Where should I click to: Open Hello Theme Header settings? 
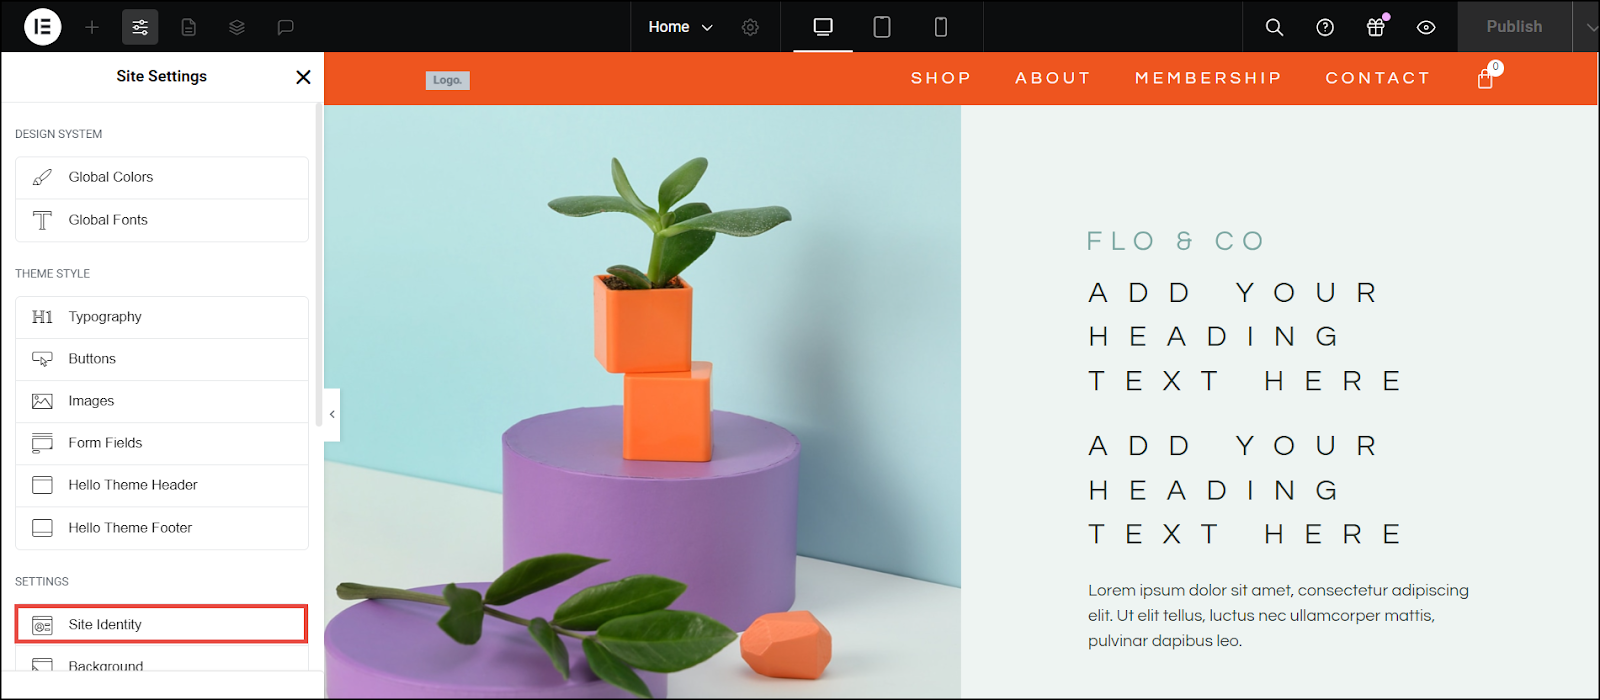162,485
